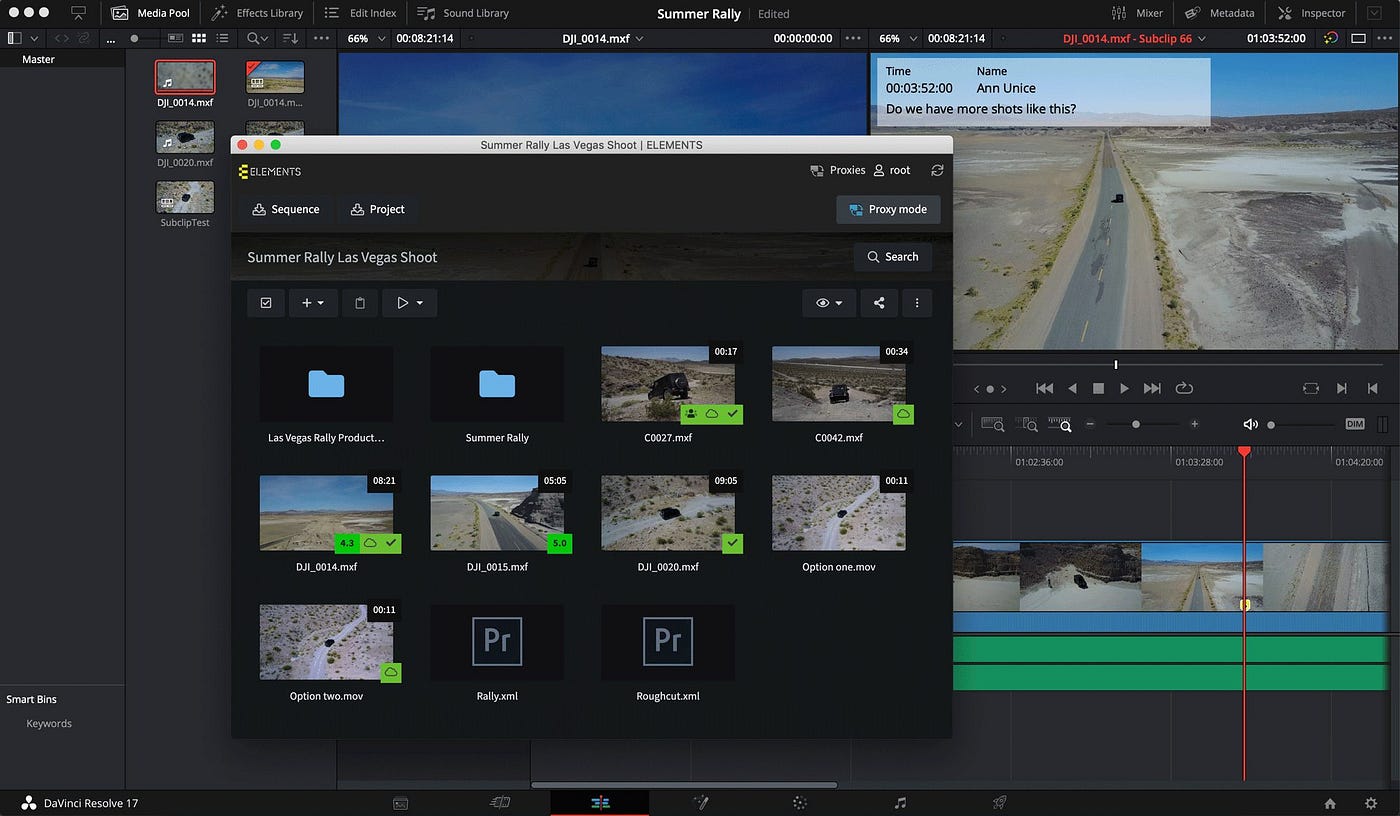Jump to the next edit point
Screen dimensions: 1400x816
1342,388
